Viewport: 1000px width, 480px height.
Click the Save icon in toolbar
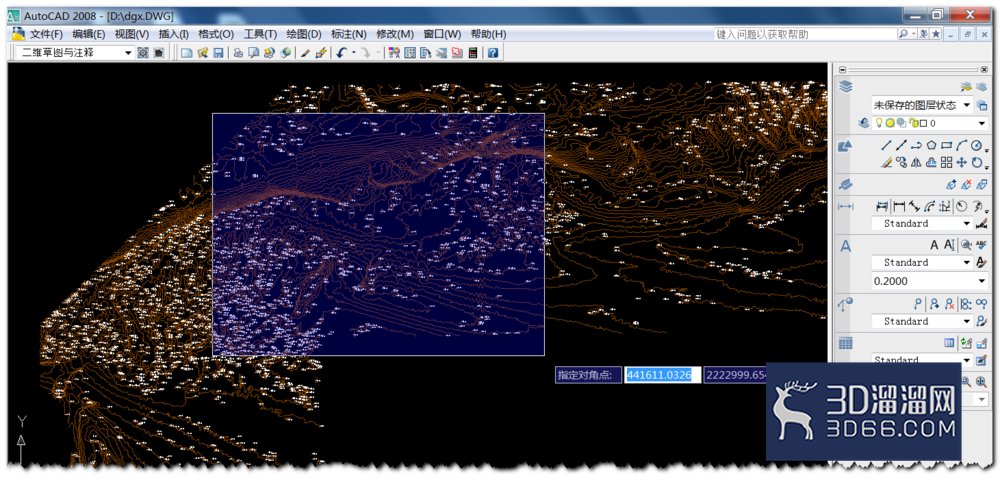[x=218, y=53]
